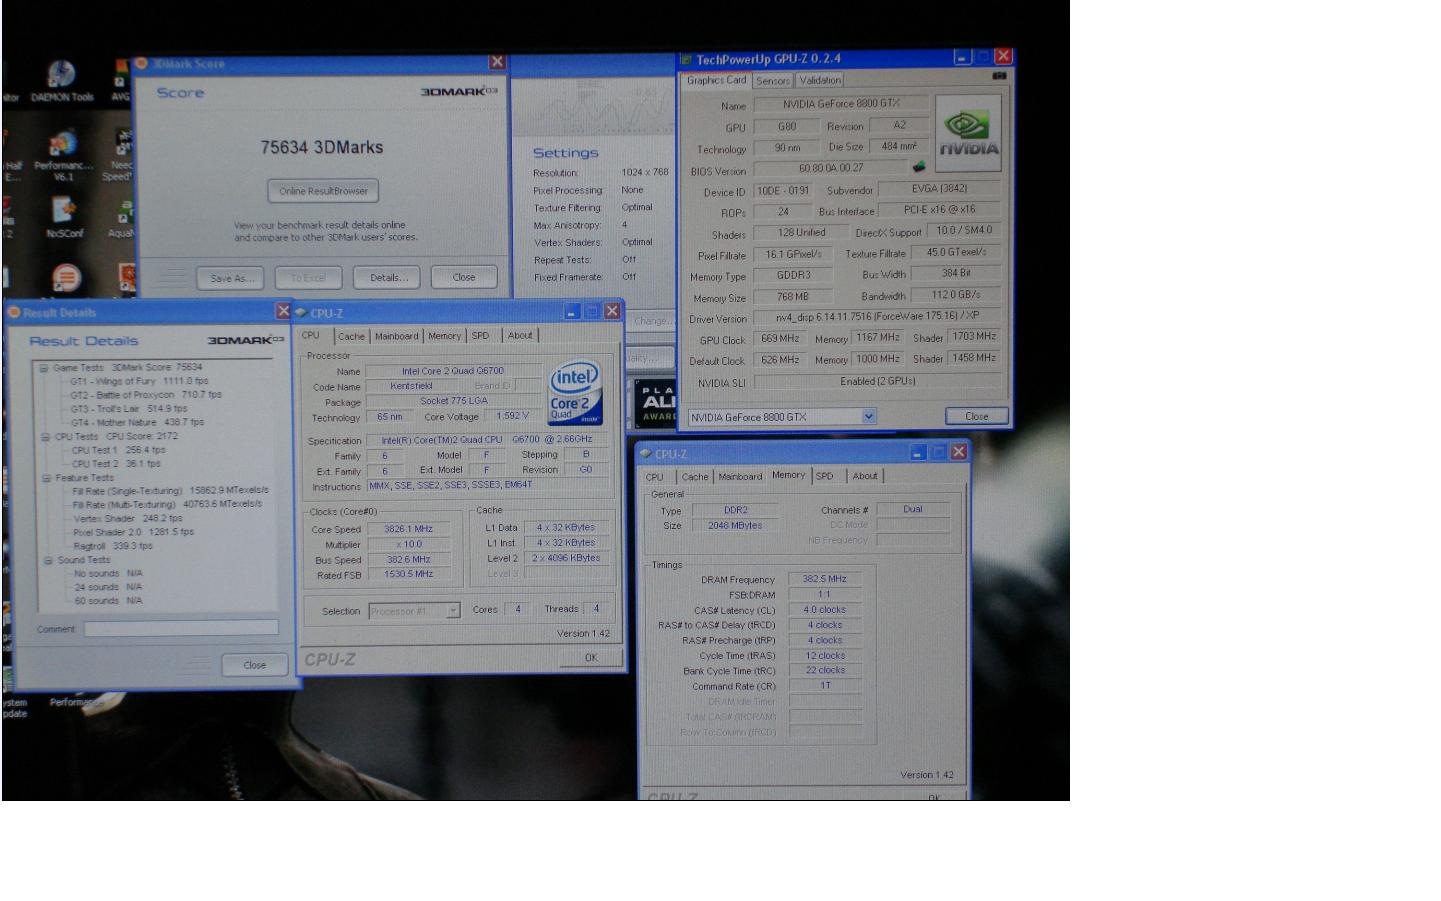Click the GPU Clock 669 MHz field
The width and height of the screenshot is (1441, 901).
coord(781,339)
